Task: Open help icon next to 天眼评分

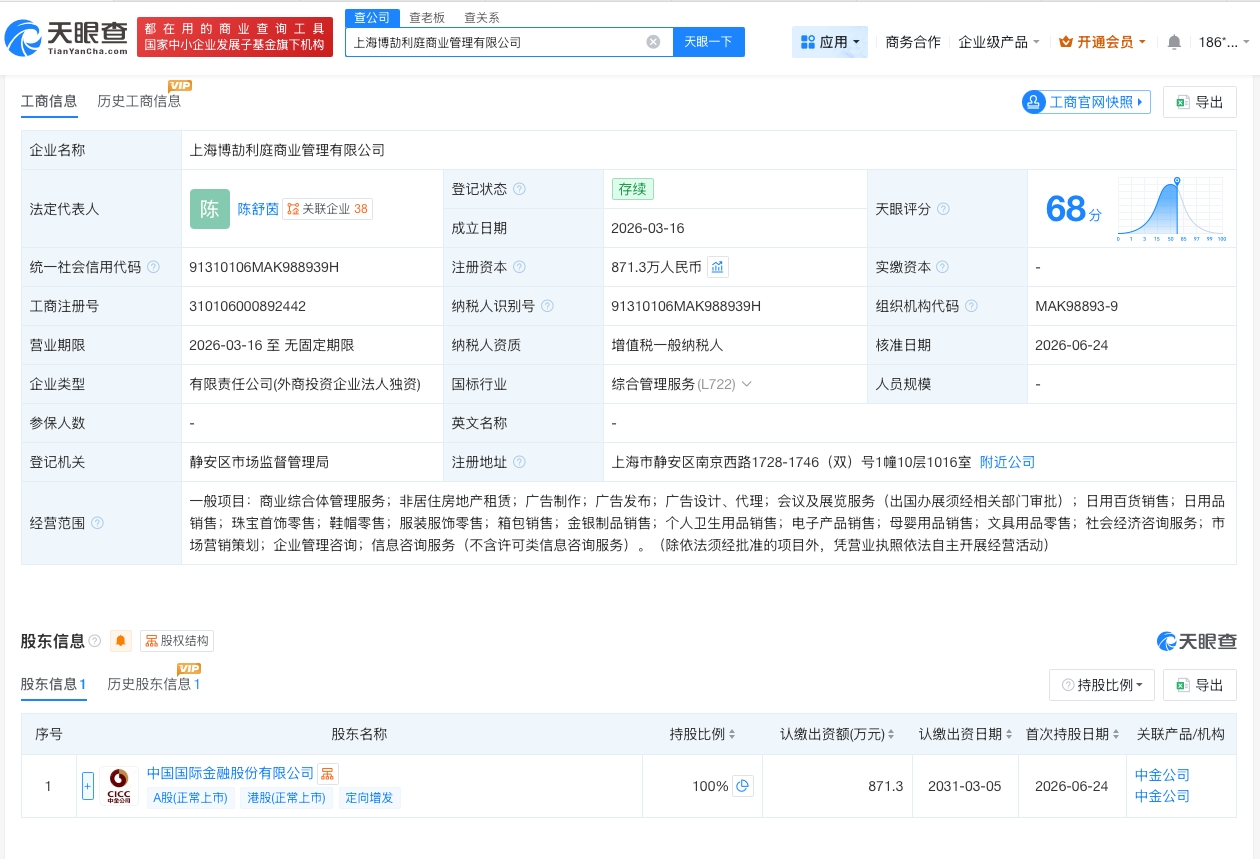Action: click(943, 209)
